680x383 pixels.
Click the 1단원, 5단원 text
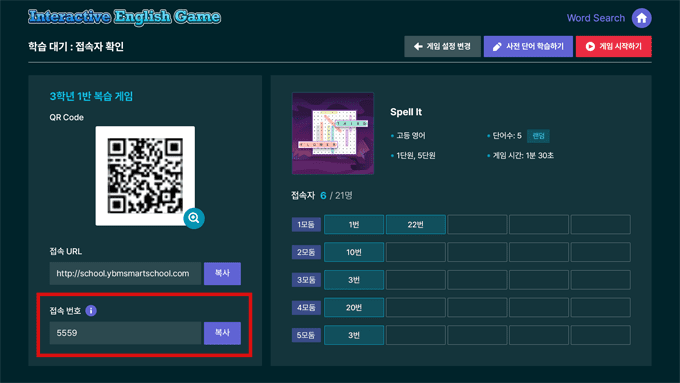point(416,155)
